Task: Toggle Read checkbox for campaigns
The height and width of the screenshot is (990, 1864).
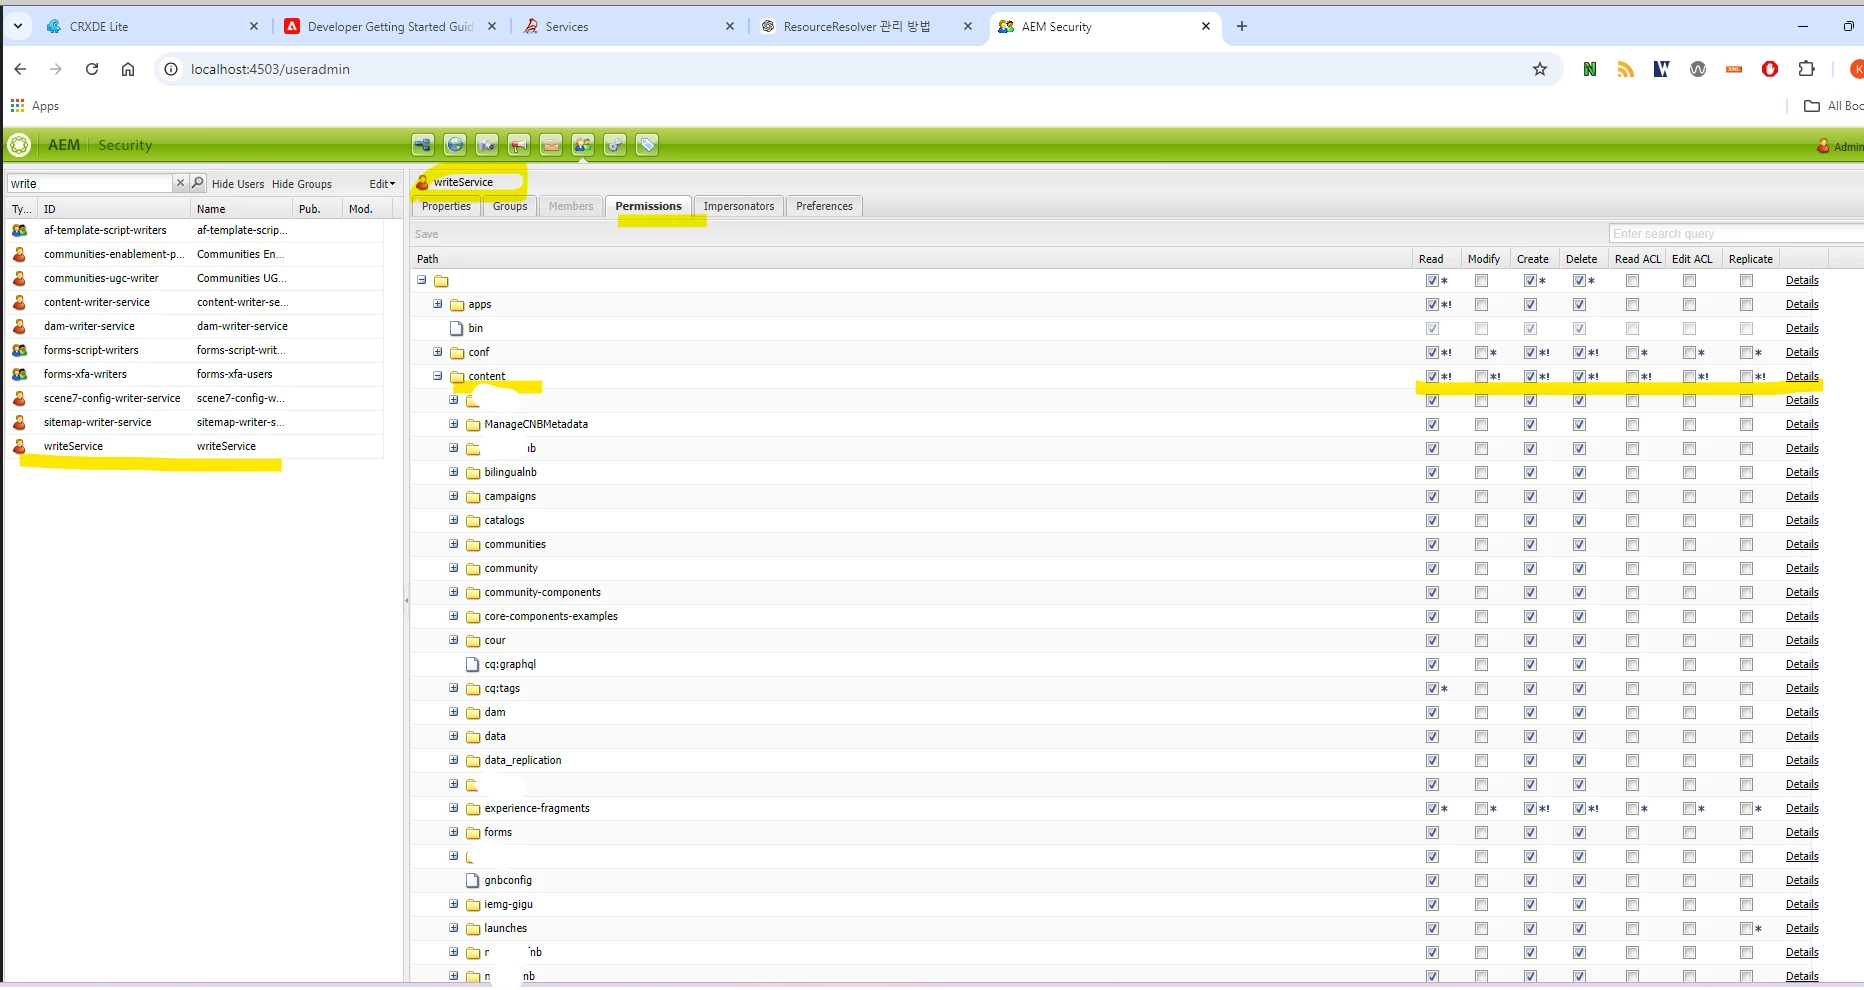Action: tap(1432, 496)
